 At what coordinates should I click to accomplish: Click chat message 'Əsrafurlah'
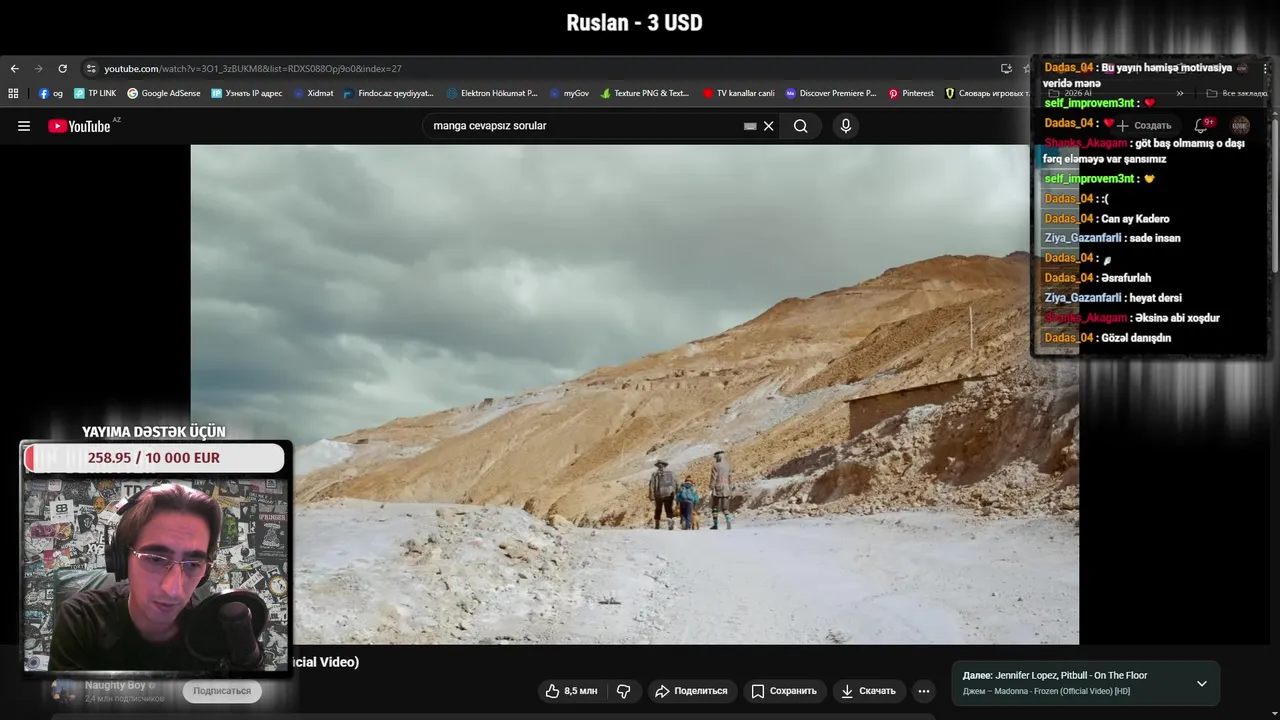pos(1126,278)
